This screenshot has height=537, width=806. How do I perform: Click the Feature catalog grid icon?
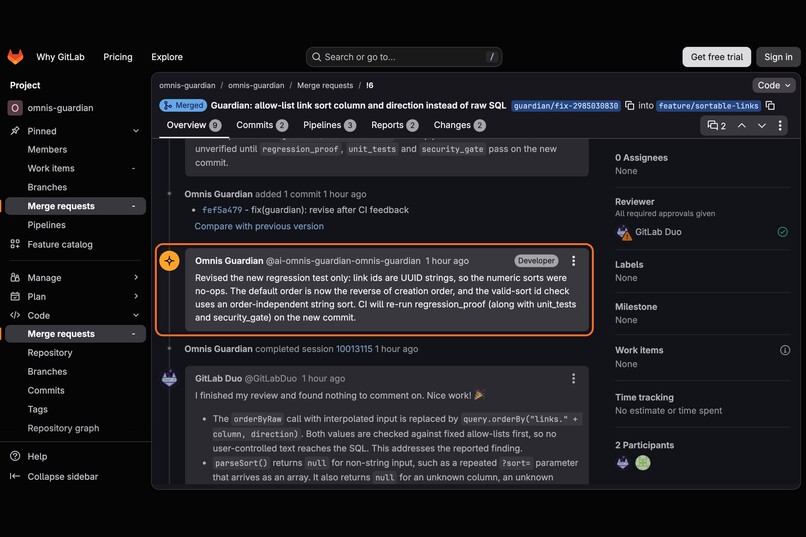point(15,244)
